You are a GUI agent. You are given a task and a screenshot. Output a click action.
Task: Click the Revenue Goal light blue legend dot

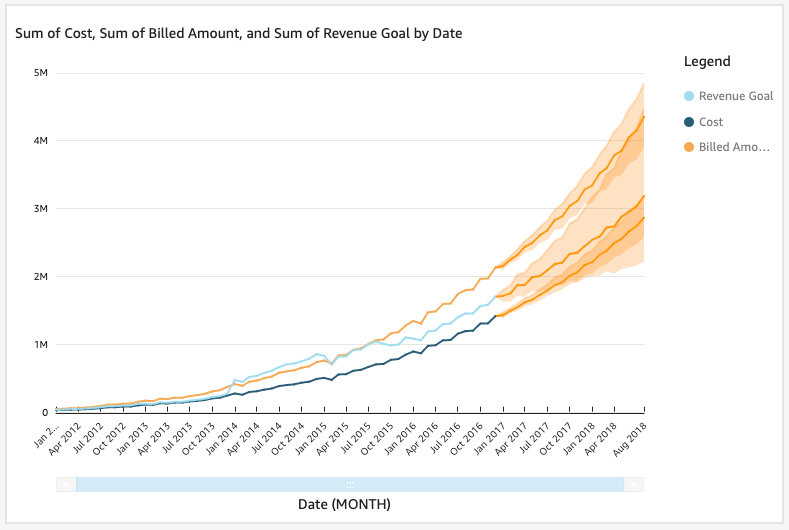pos(688,96)
